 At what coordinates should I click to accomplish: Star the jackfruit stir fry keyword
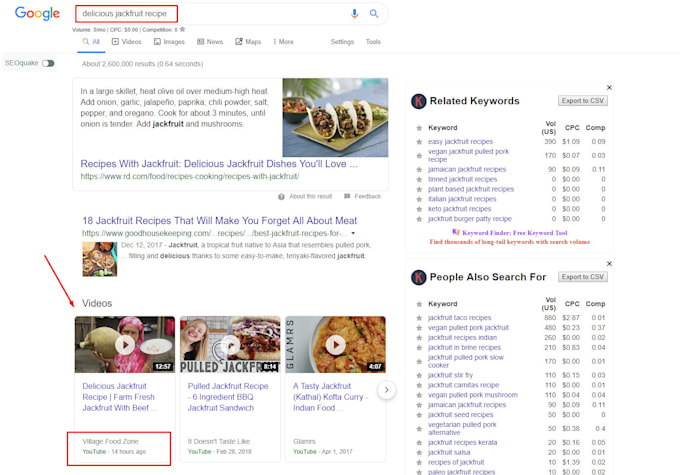[419, 376]
